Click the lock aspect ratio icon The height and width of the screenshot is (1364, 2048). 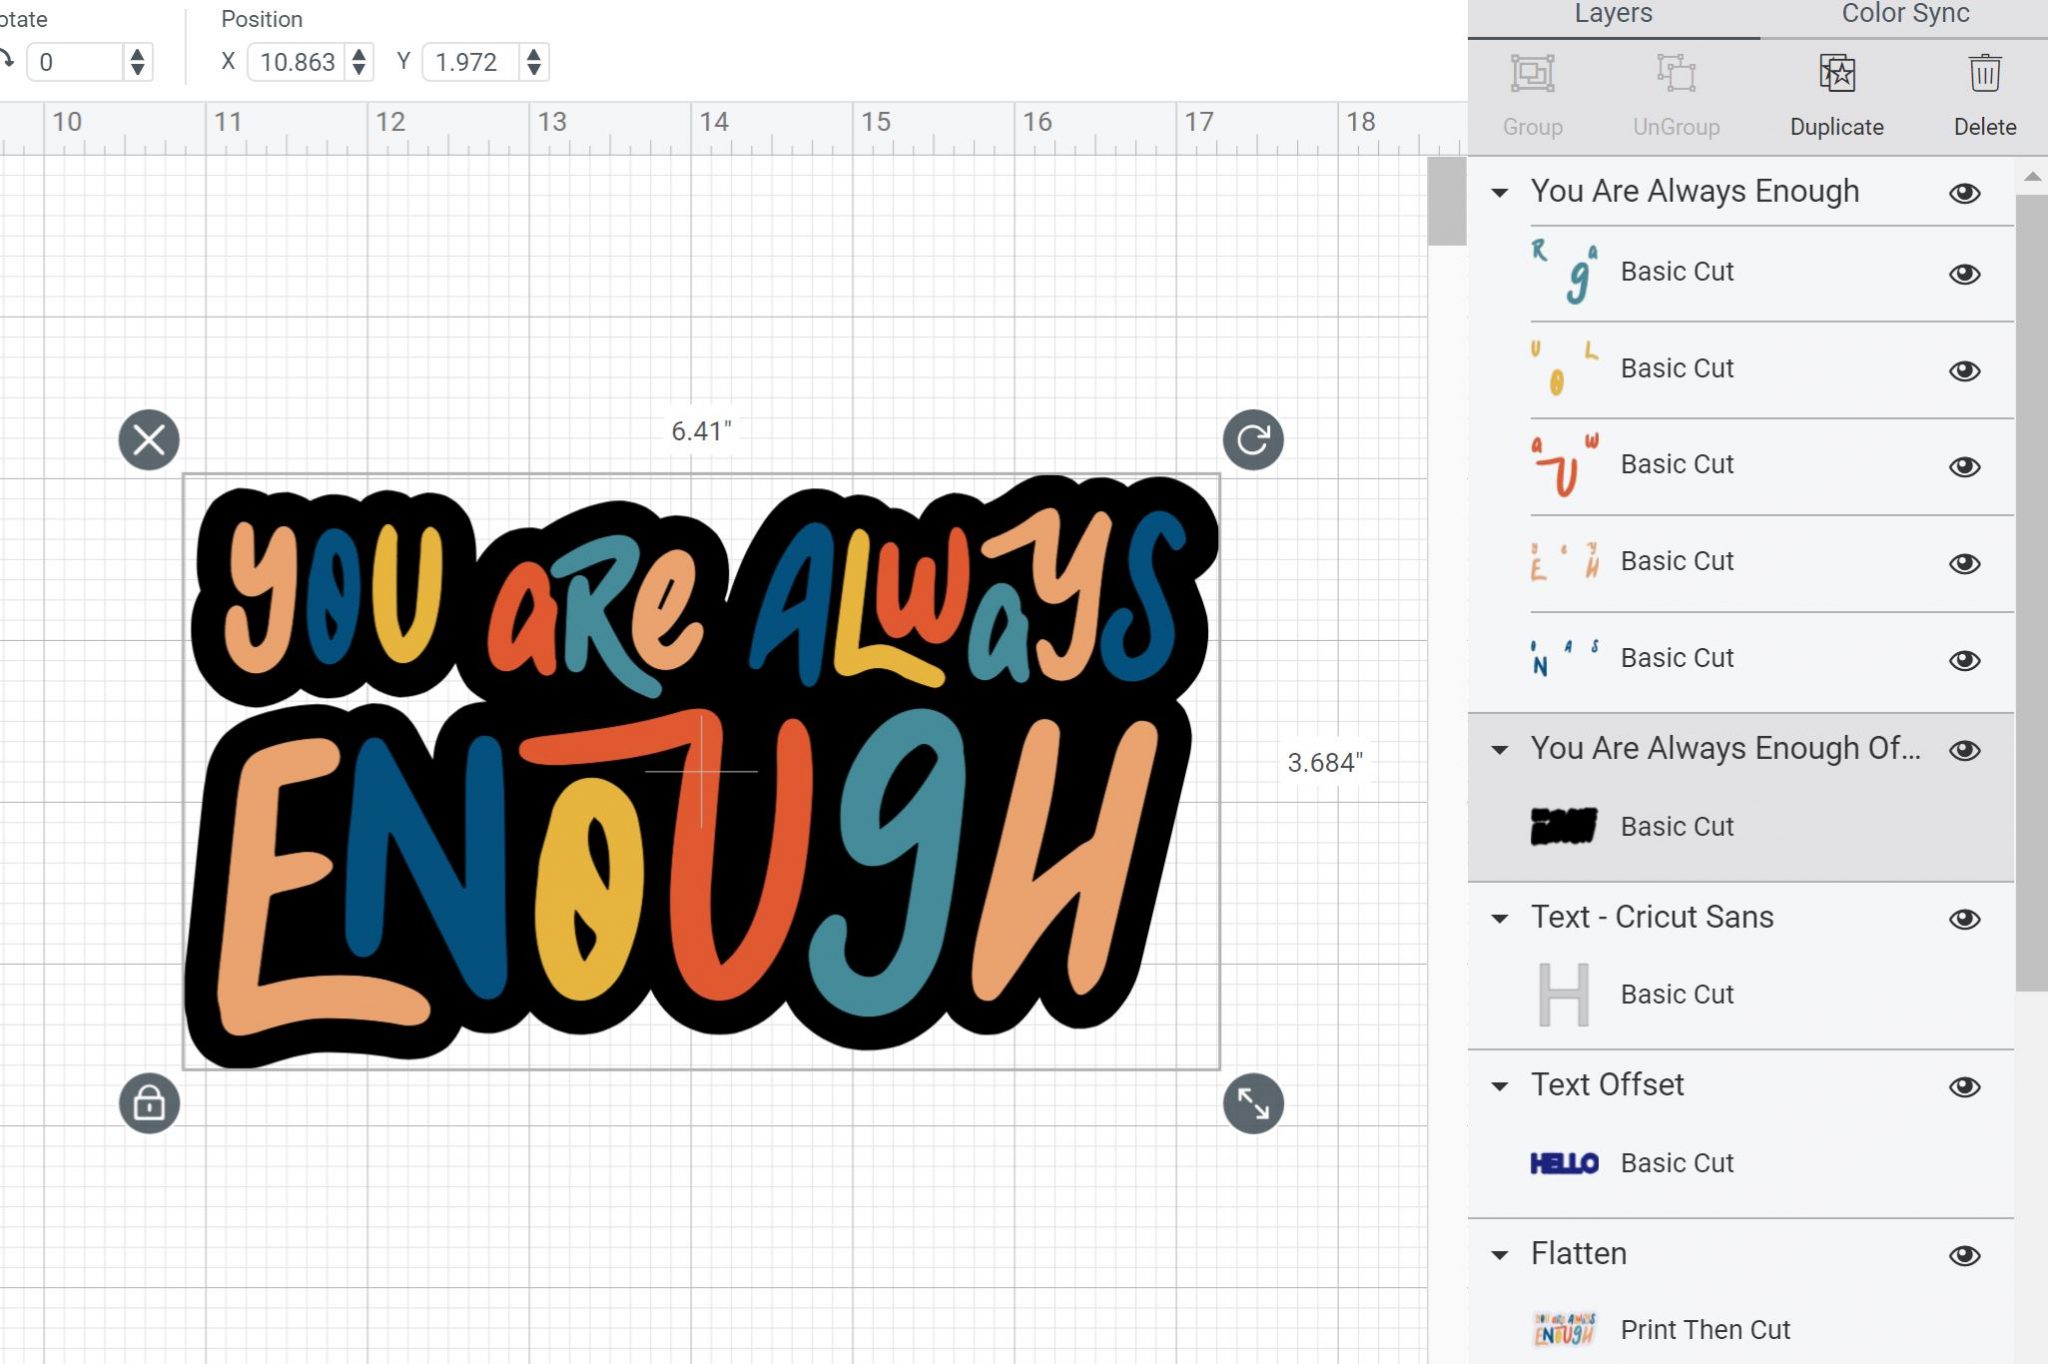tap(149, 1104)
